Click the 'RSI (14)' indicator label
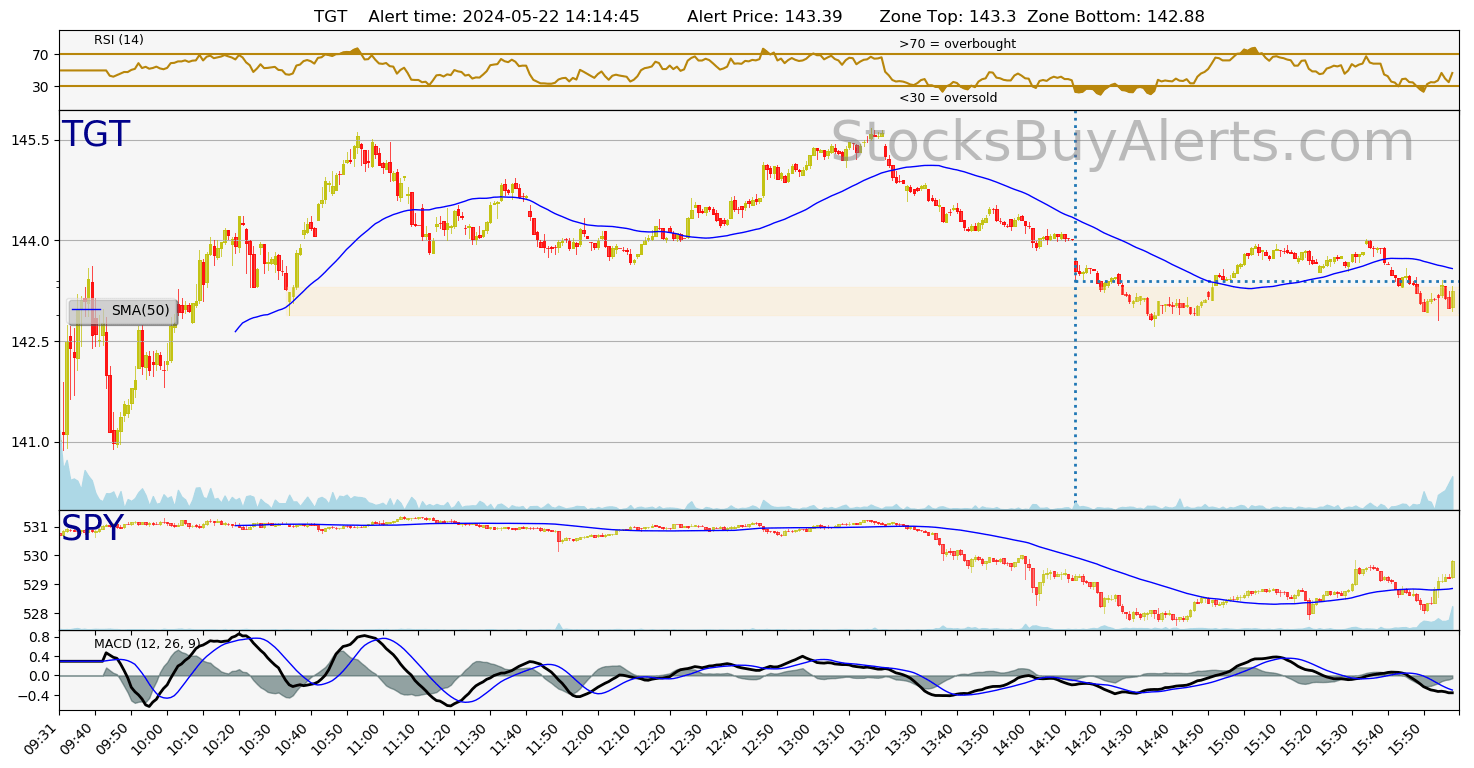The image size is (1474, 768). [x=119, y=40]
